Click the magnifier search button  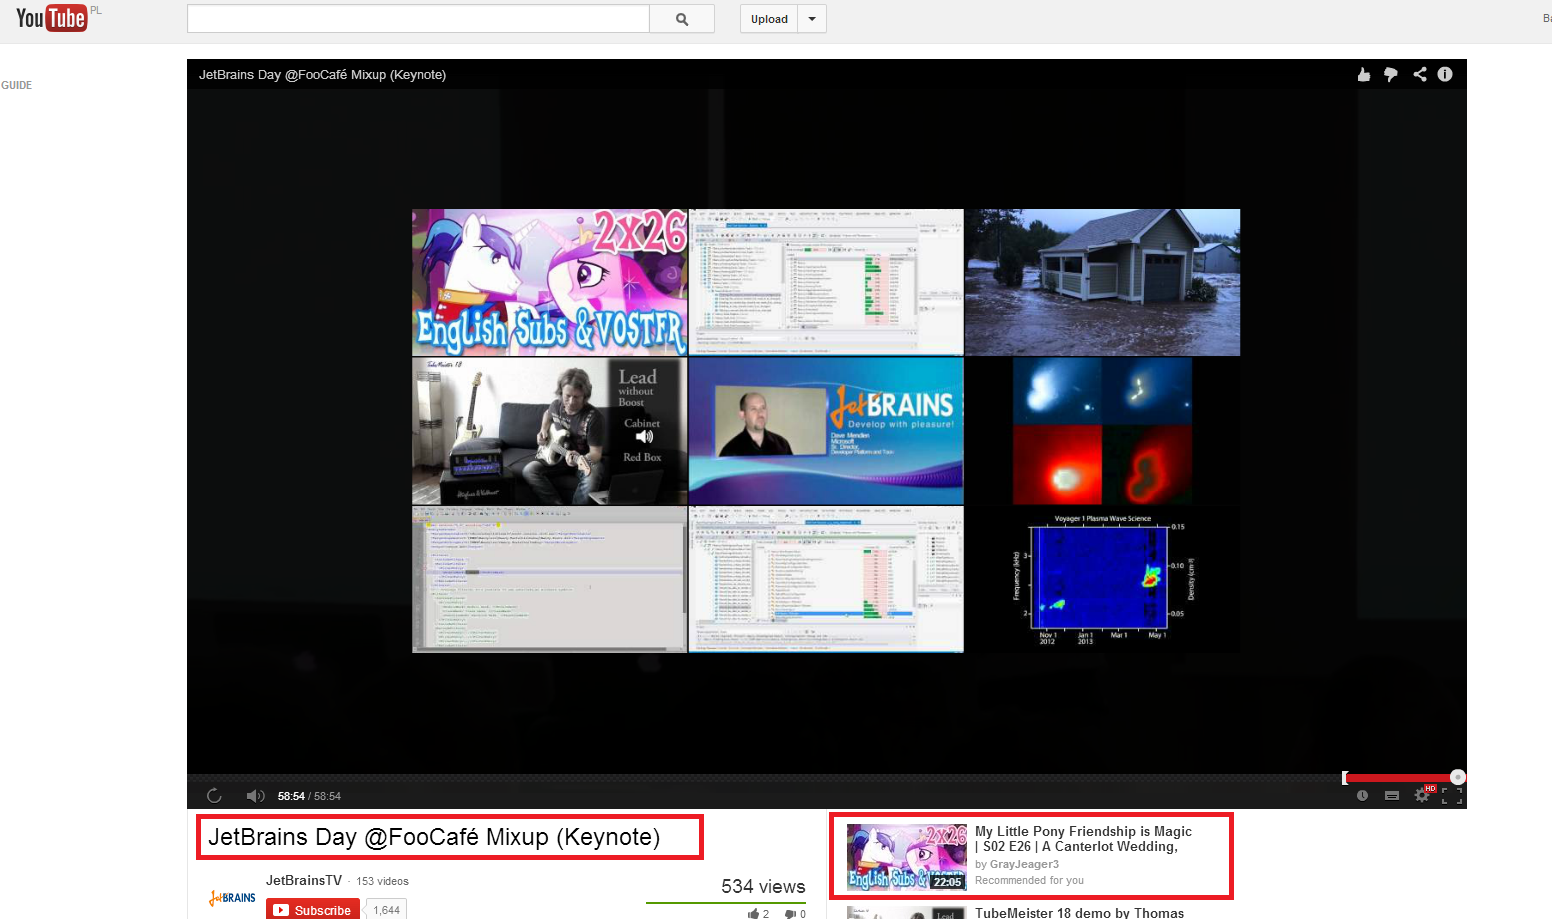pos(682,19)
